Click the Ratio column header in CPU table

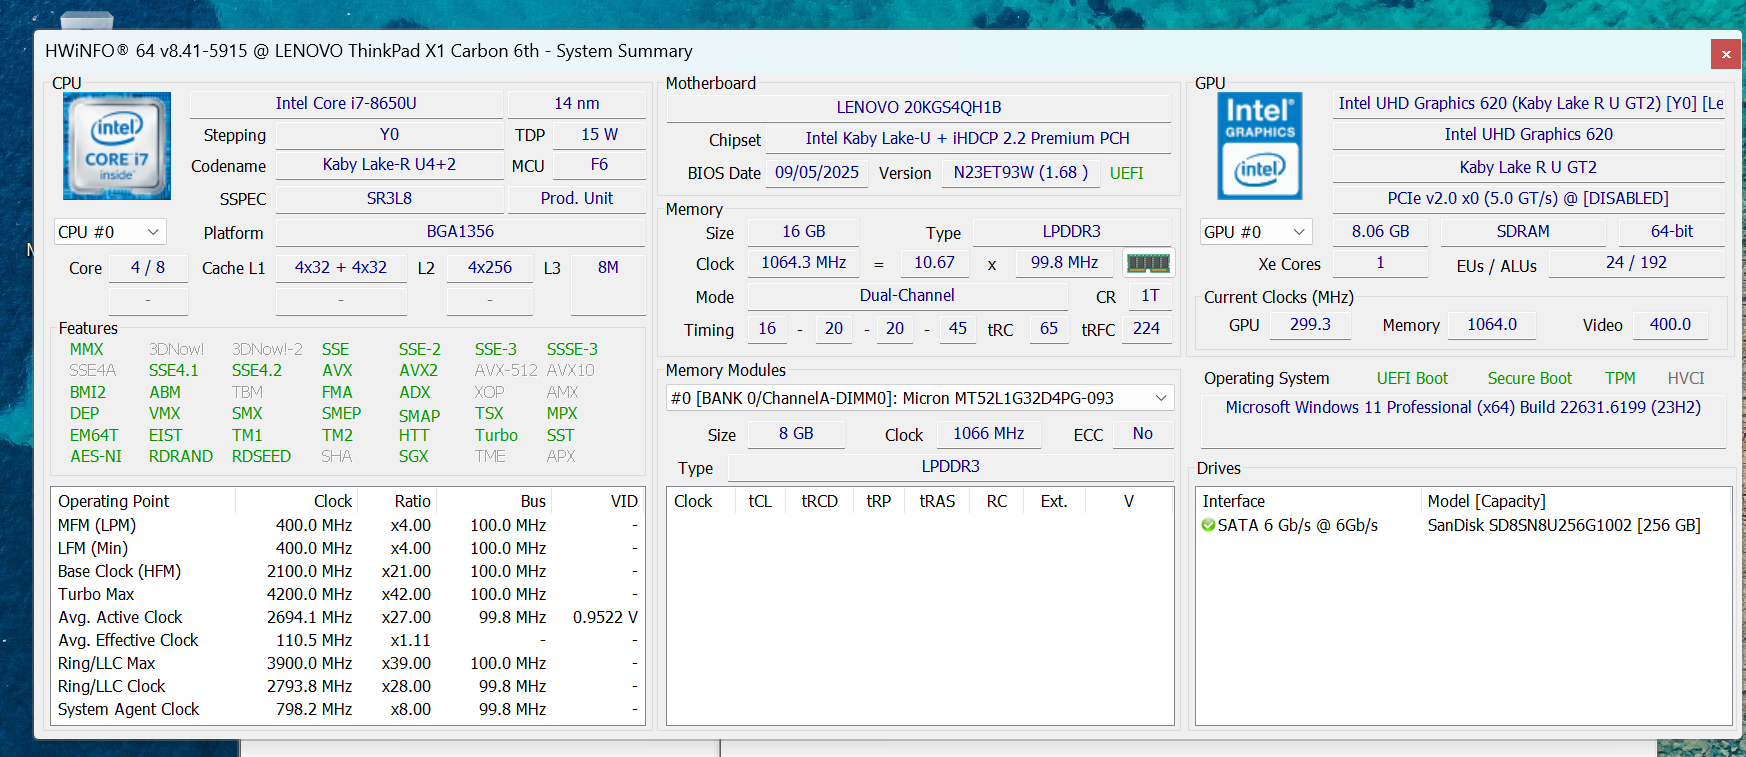pyautogui.click(x=398, y=501)
